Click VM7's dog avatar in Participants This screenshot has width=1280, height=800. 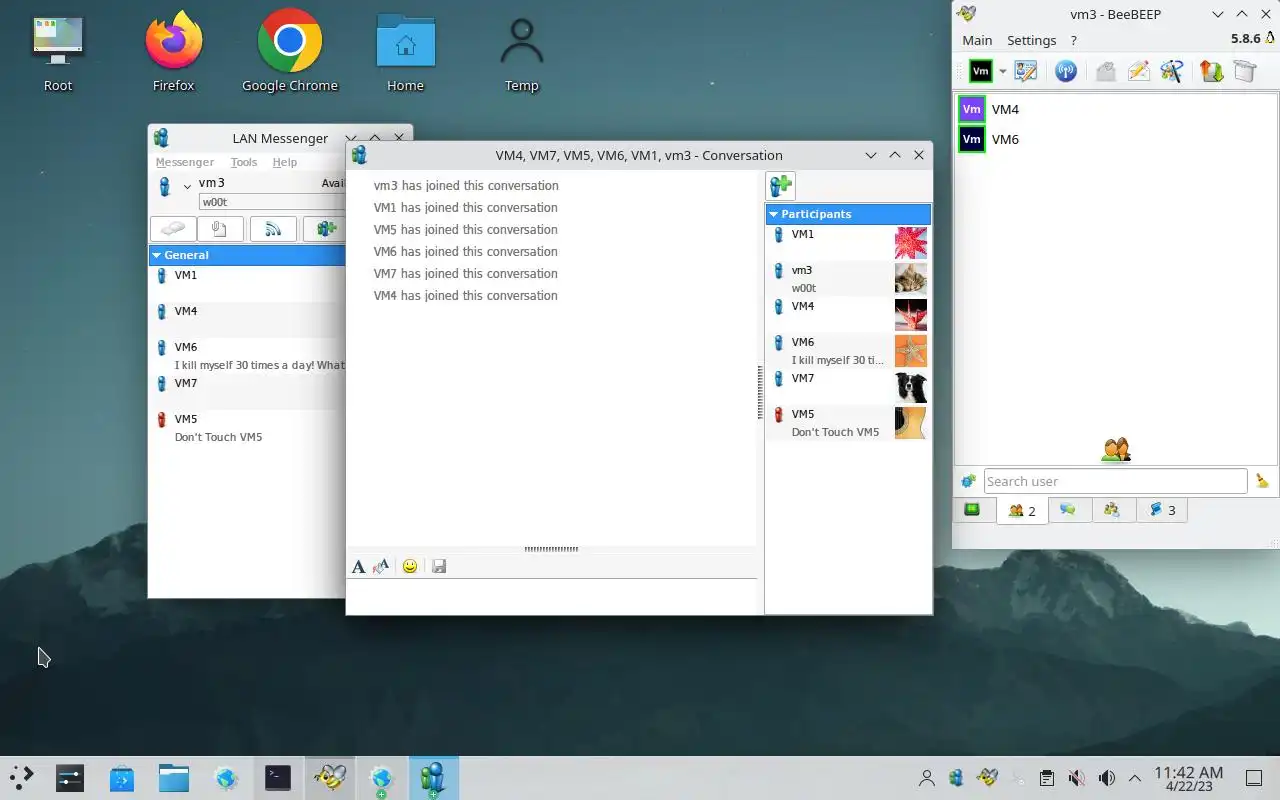[910, 387]
